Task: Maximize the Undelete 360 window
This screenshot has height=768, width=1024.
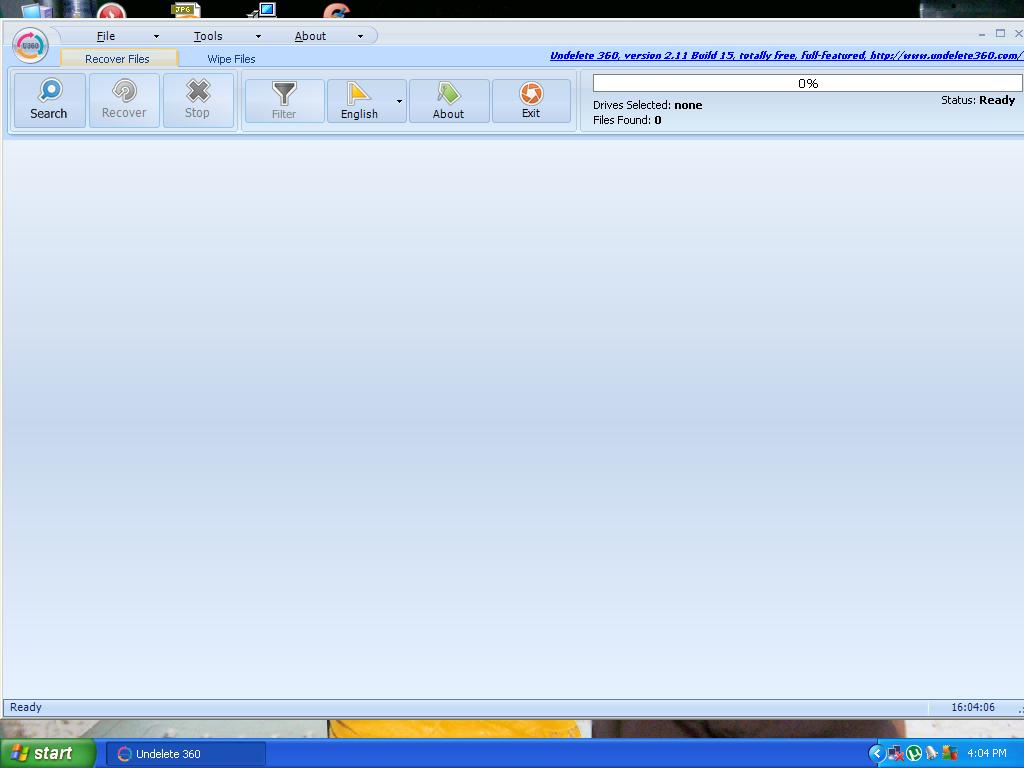Action: pos(1000,33)
